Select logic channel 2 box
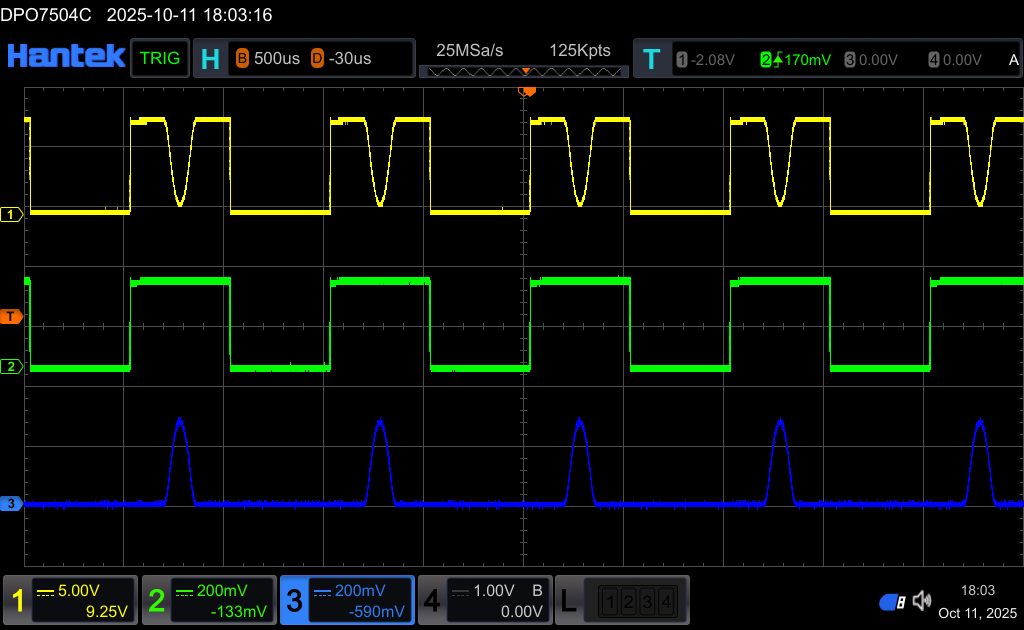Image resolution: width=1024 pixels, height=630 pixels. (x=629, y=601)
